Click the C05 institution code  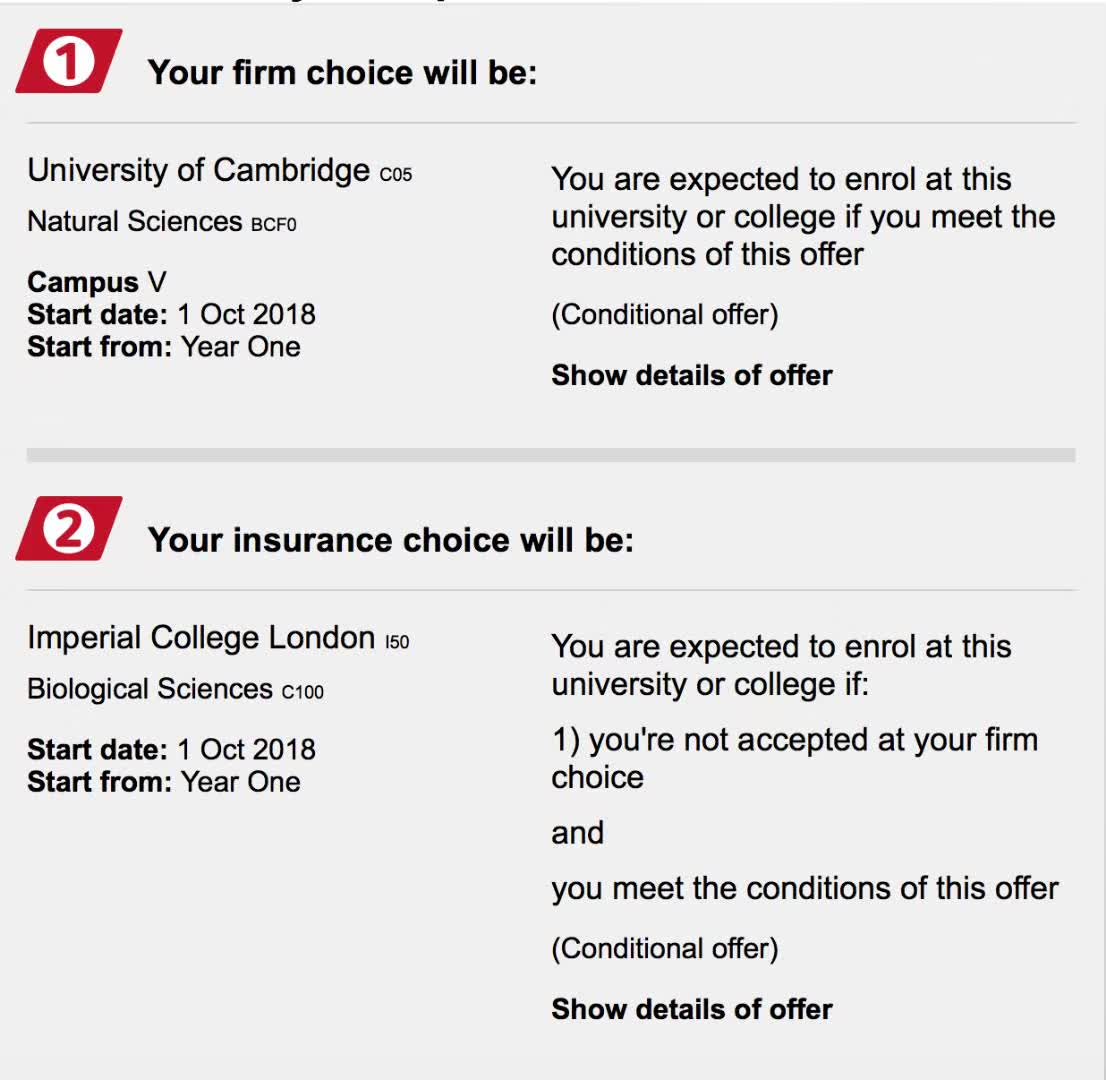[x=396, y=175]
